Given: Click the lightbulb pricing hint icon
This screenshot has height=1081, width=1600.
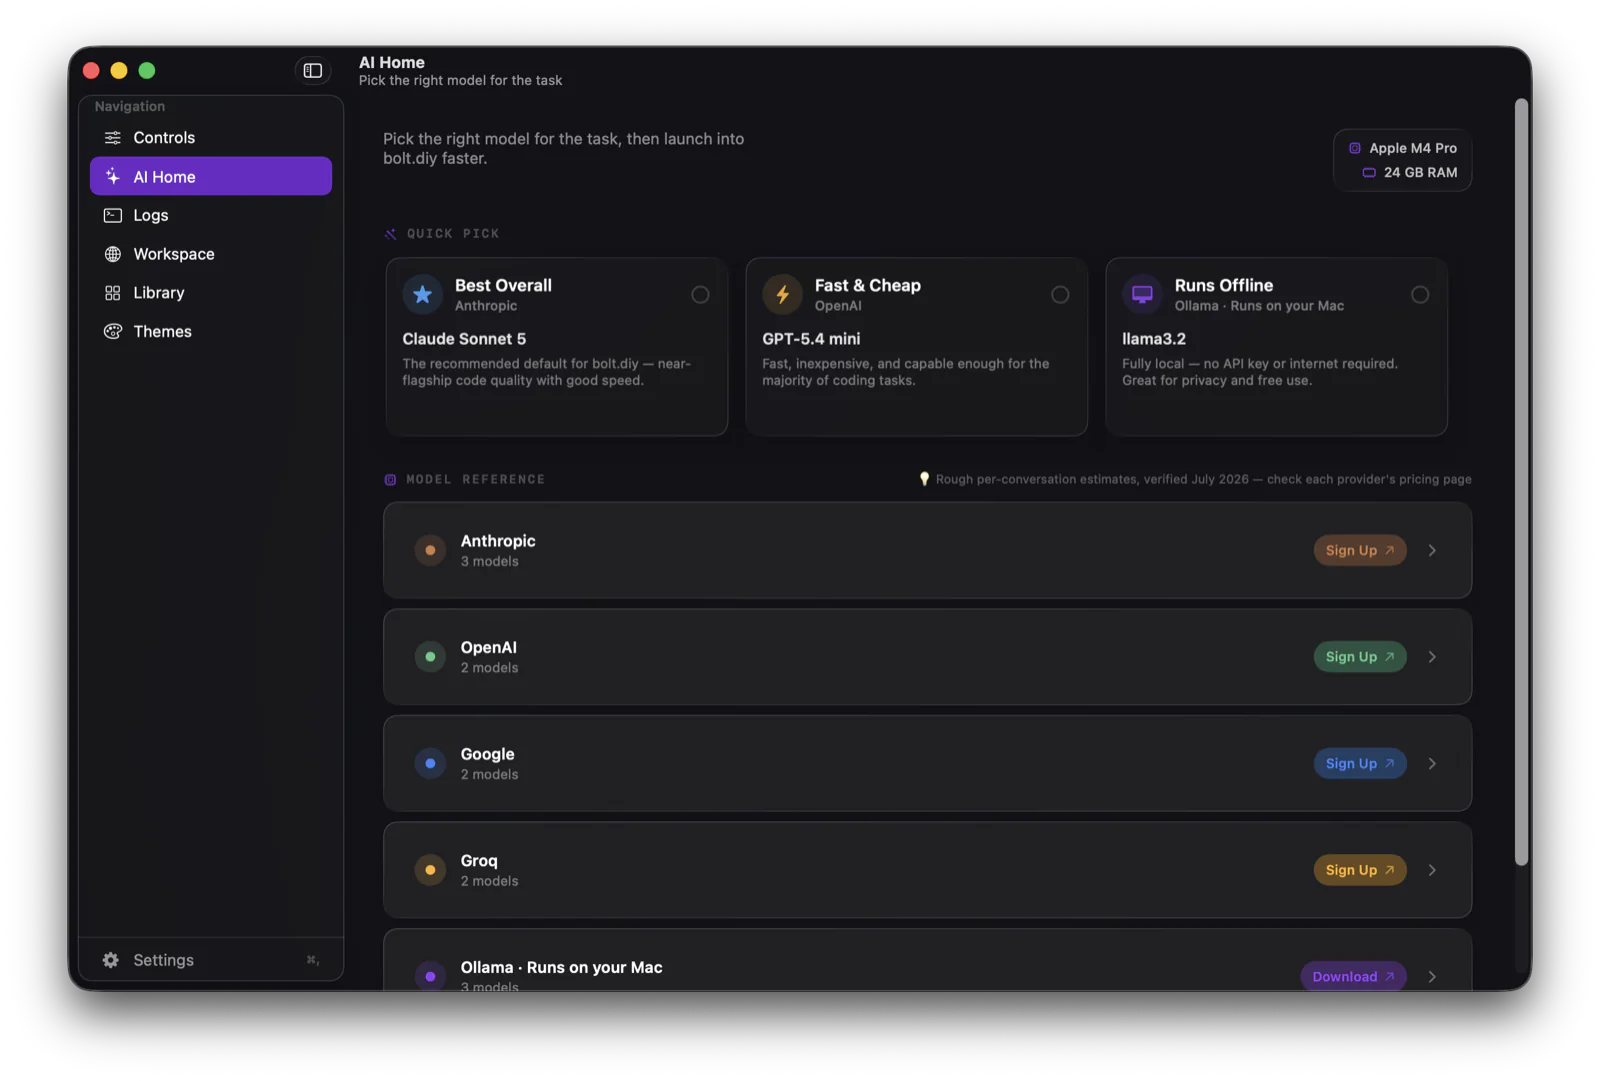Looking at the screenshot, I should [924, 479].
